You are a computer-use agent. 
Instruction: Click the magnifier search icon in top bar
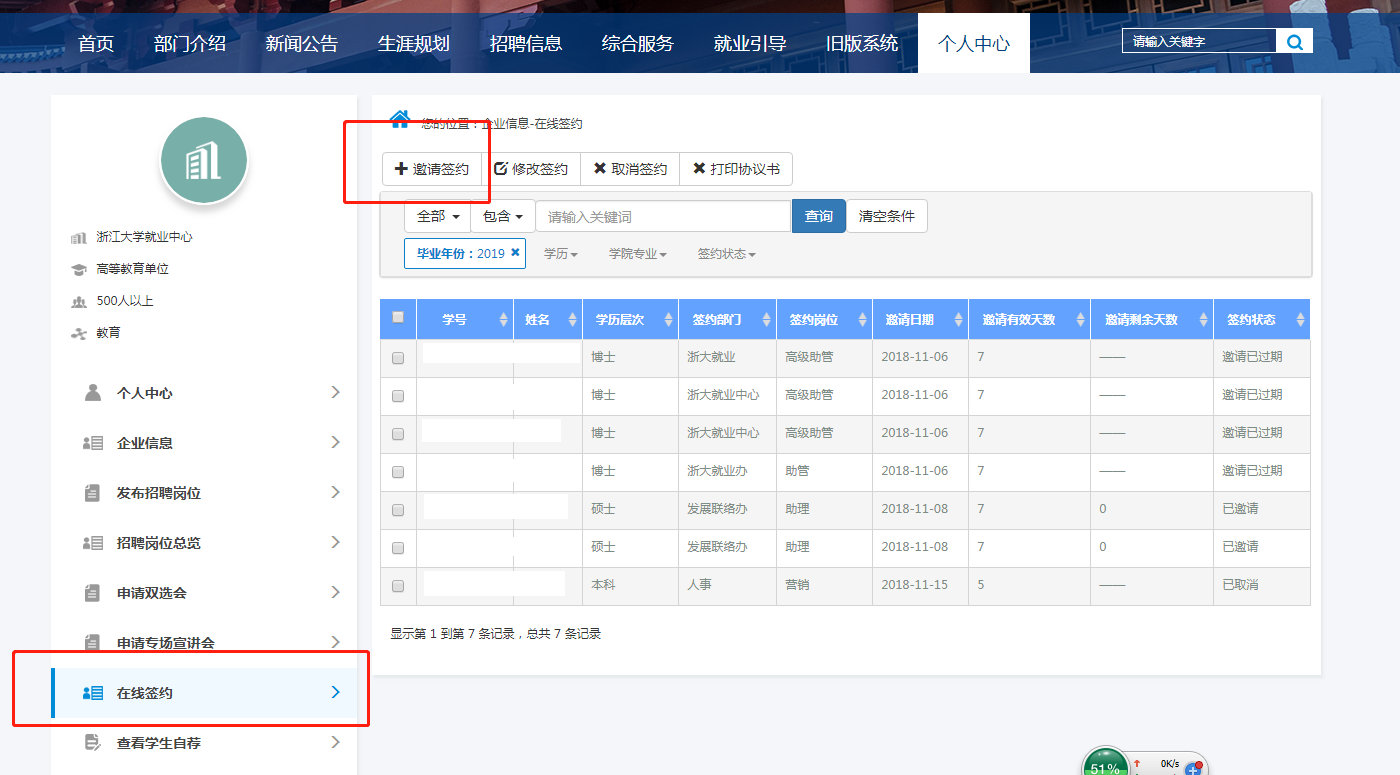coord(1294,42)
